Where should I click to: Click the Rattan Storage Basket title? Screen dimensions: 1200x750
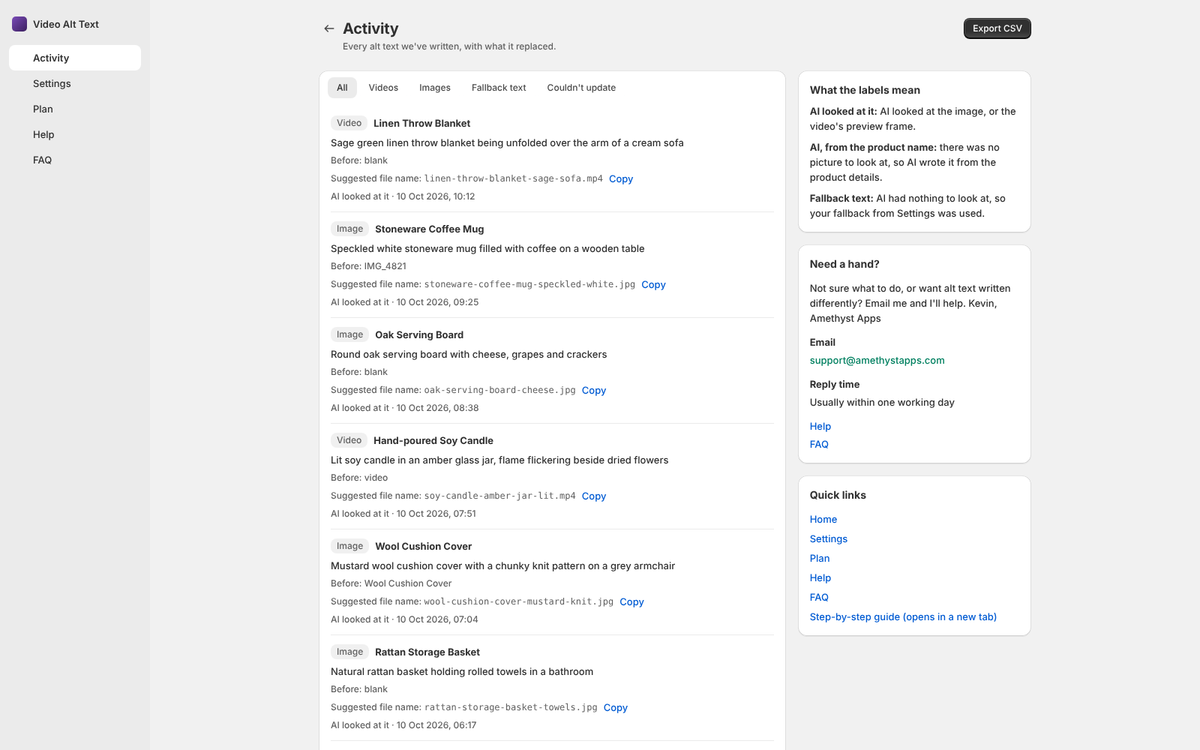point(428,652)
